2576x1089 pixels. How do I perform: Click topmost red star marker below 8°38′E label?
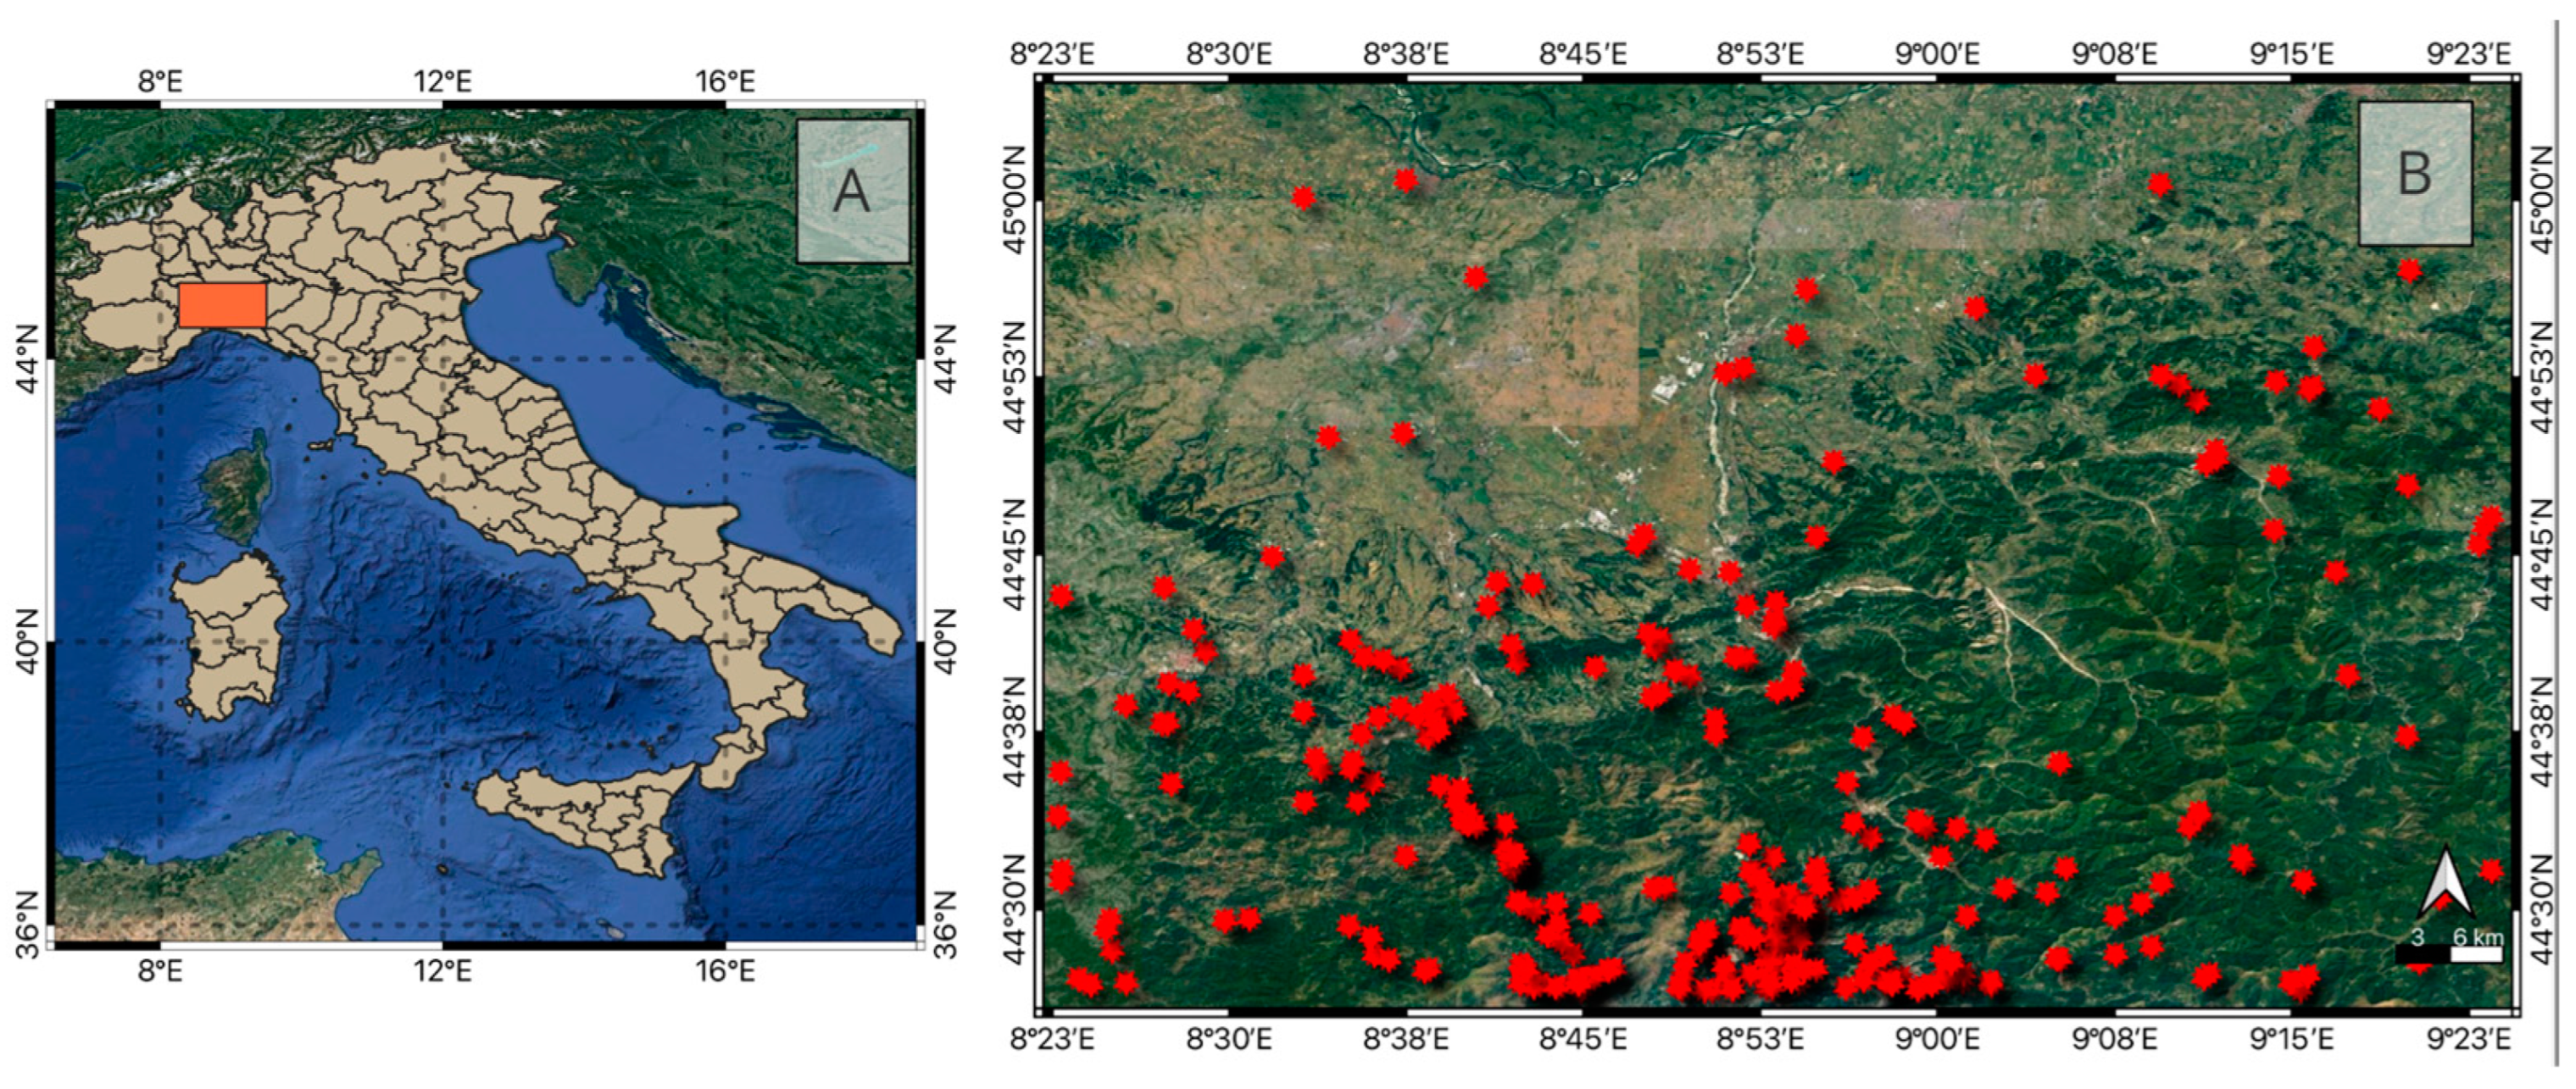(x=1406, y=180)
